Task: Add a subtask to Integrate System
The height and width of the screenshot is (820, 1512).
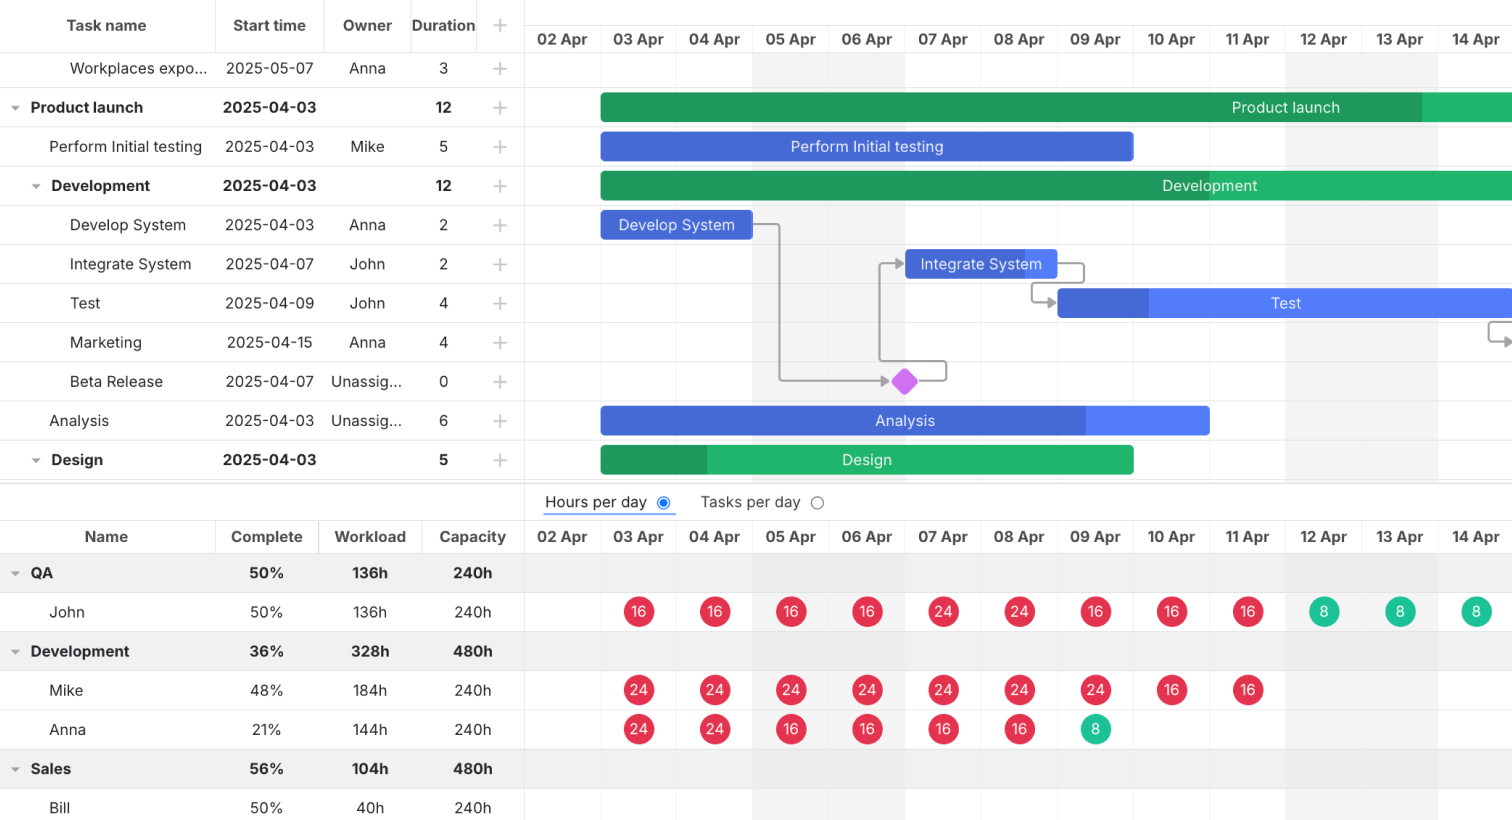Action: pos(500,264)
